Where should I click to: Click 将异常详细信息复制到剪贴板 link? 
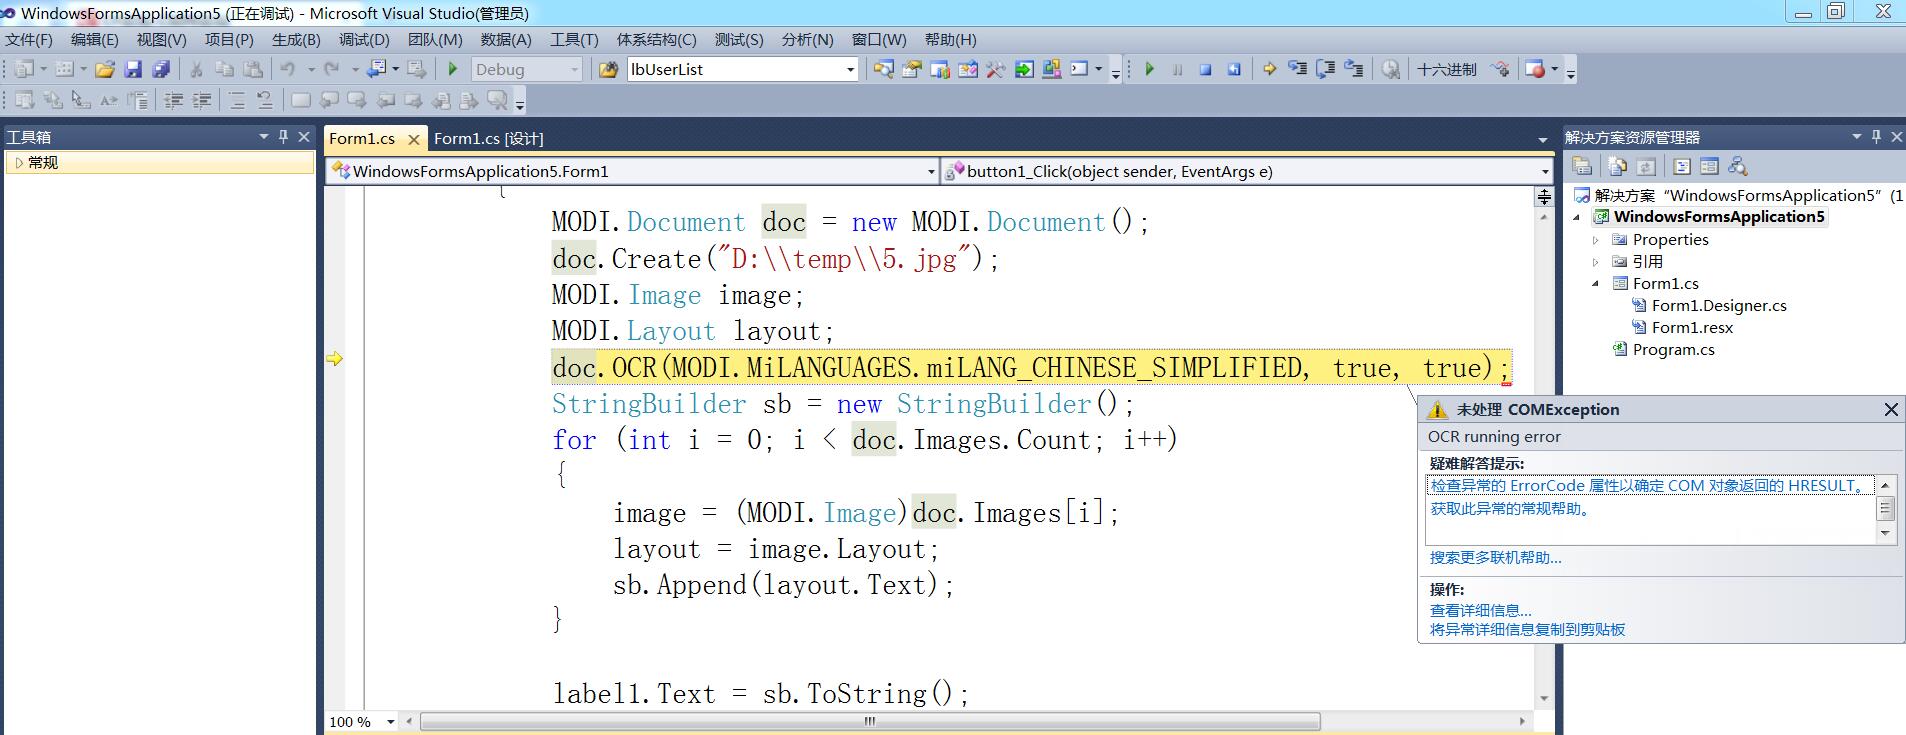point(1527,630)
